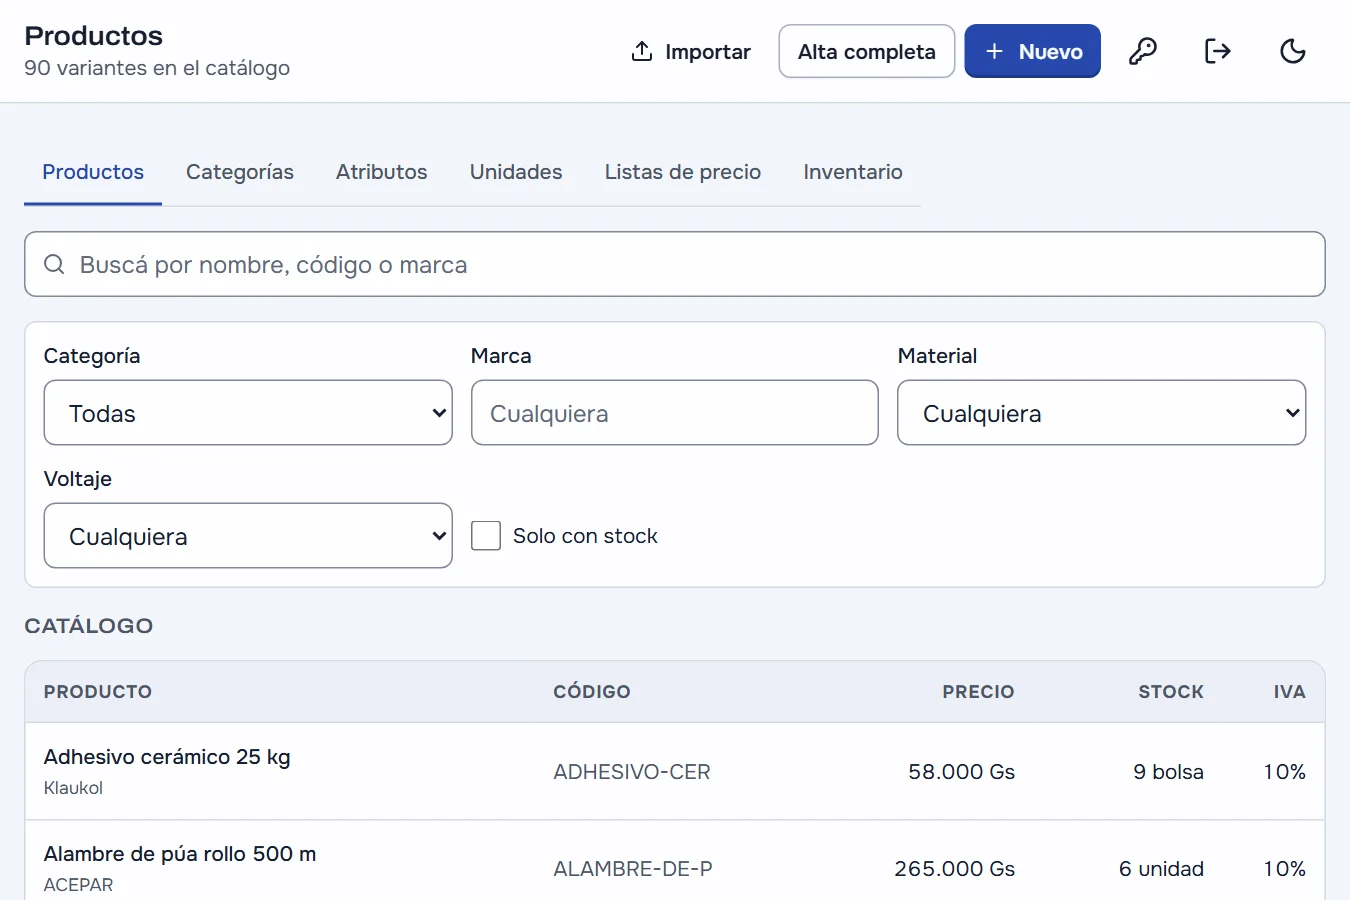This screenshot has width=1350, height=900.
Task: Click the CÓDIGO column header
Action: click(x=592, y=692)
